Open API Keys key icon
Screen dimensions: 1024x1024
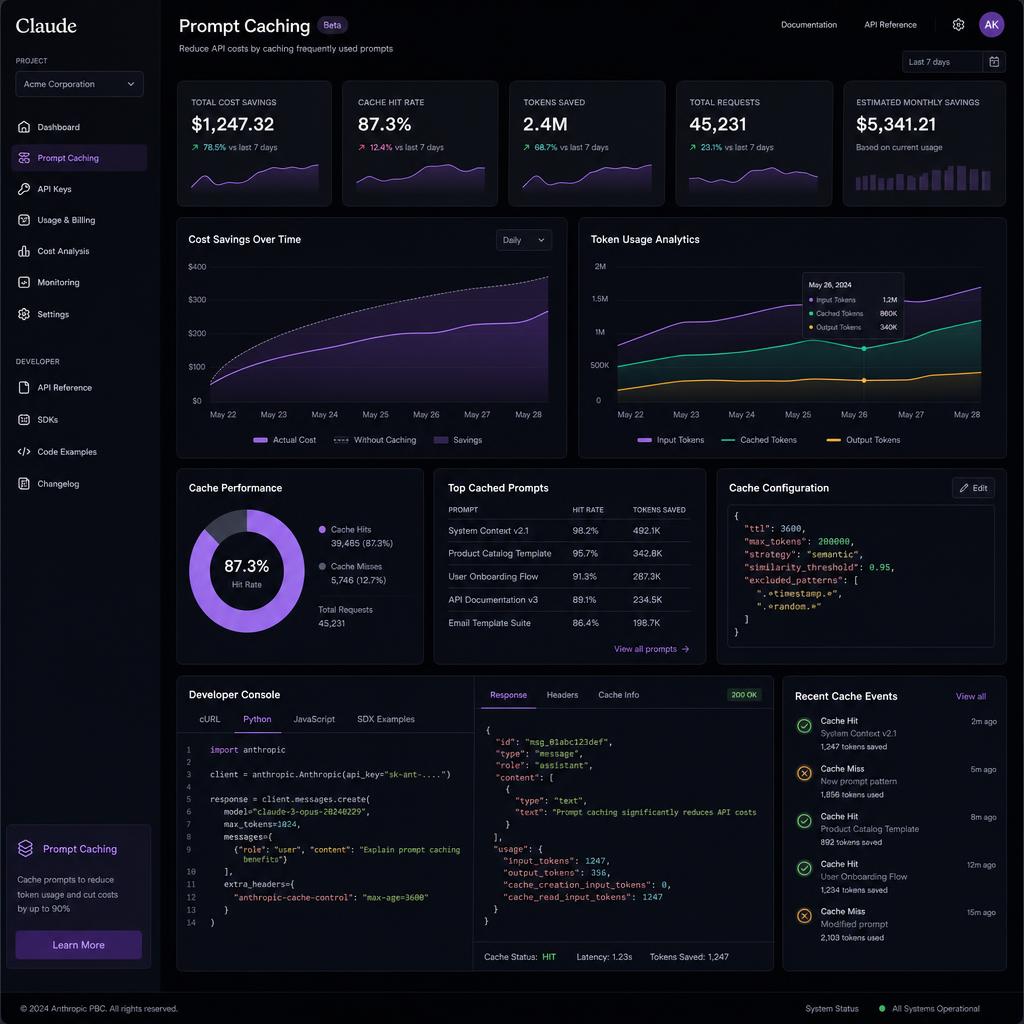click(24, 189)
